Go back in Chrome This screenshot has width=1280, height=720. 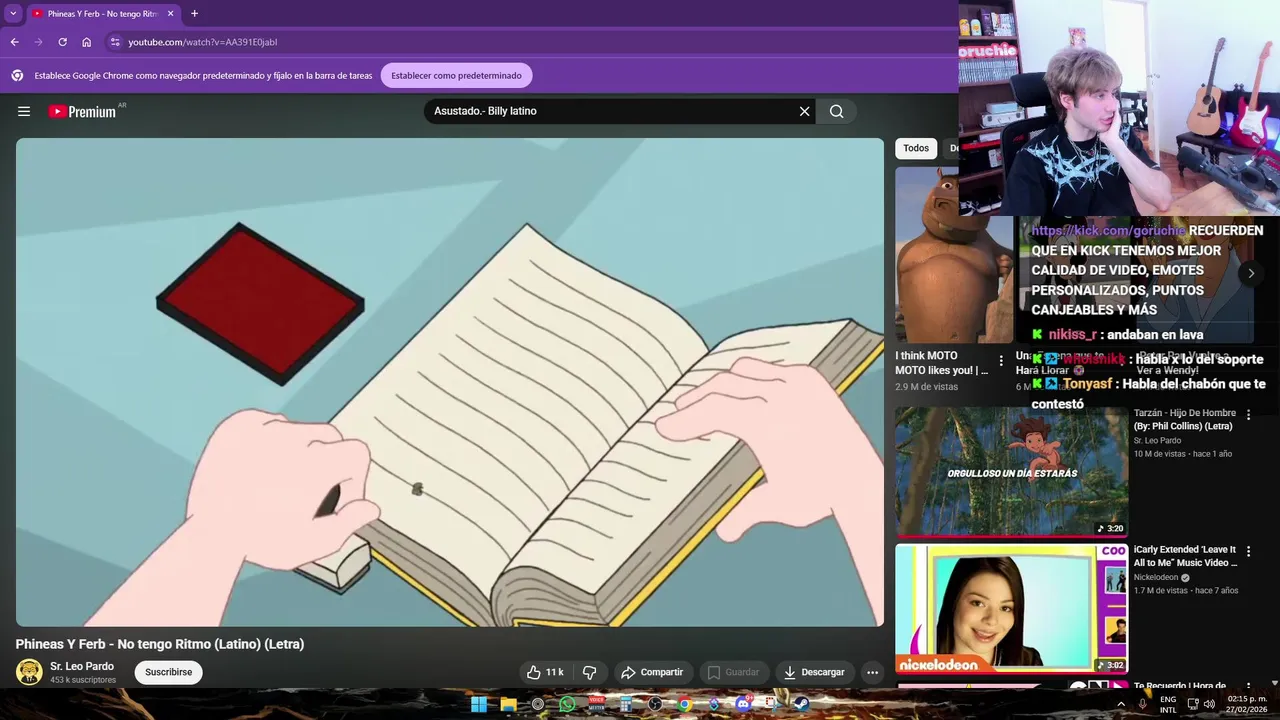[x=14, y=42]
